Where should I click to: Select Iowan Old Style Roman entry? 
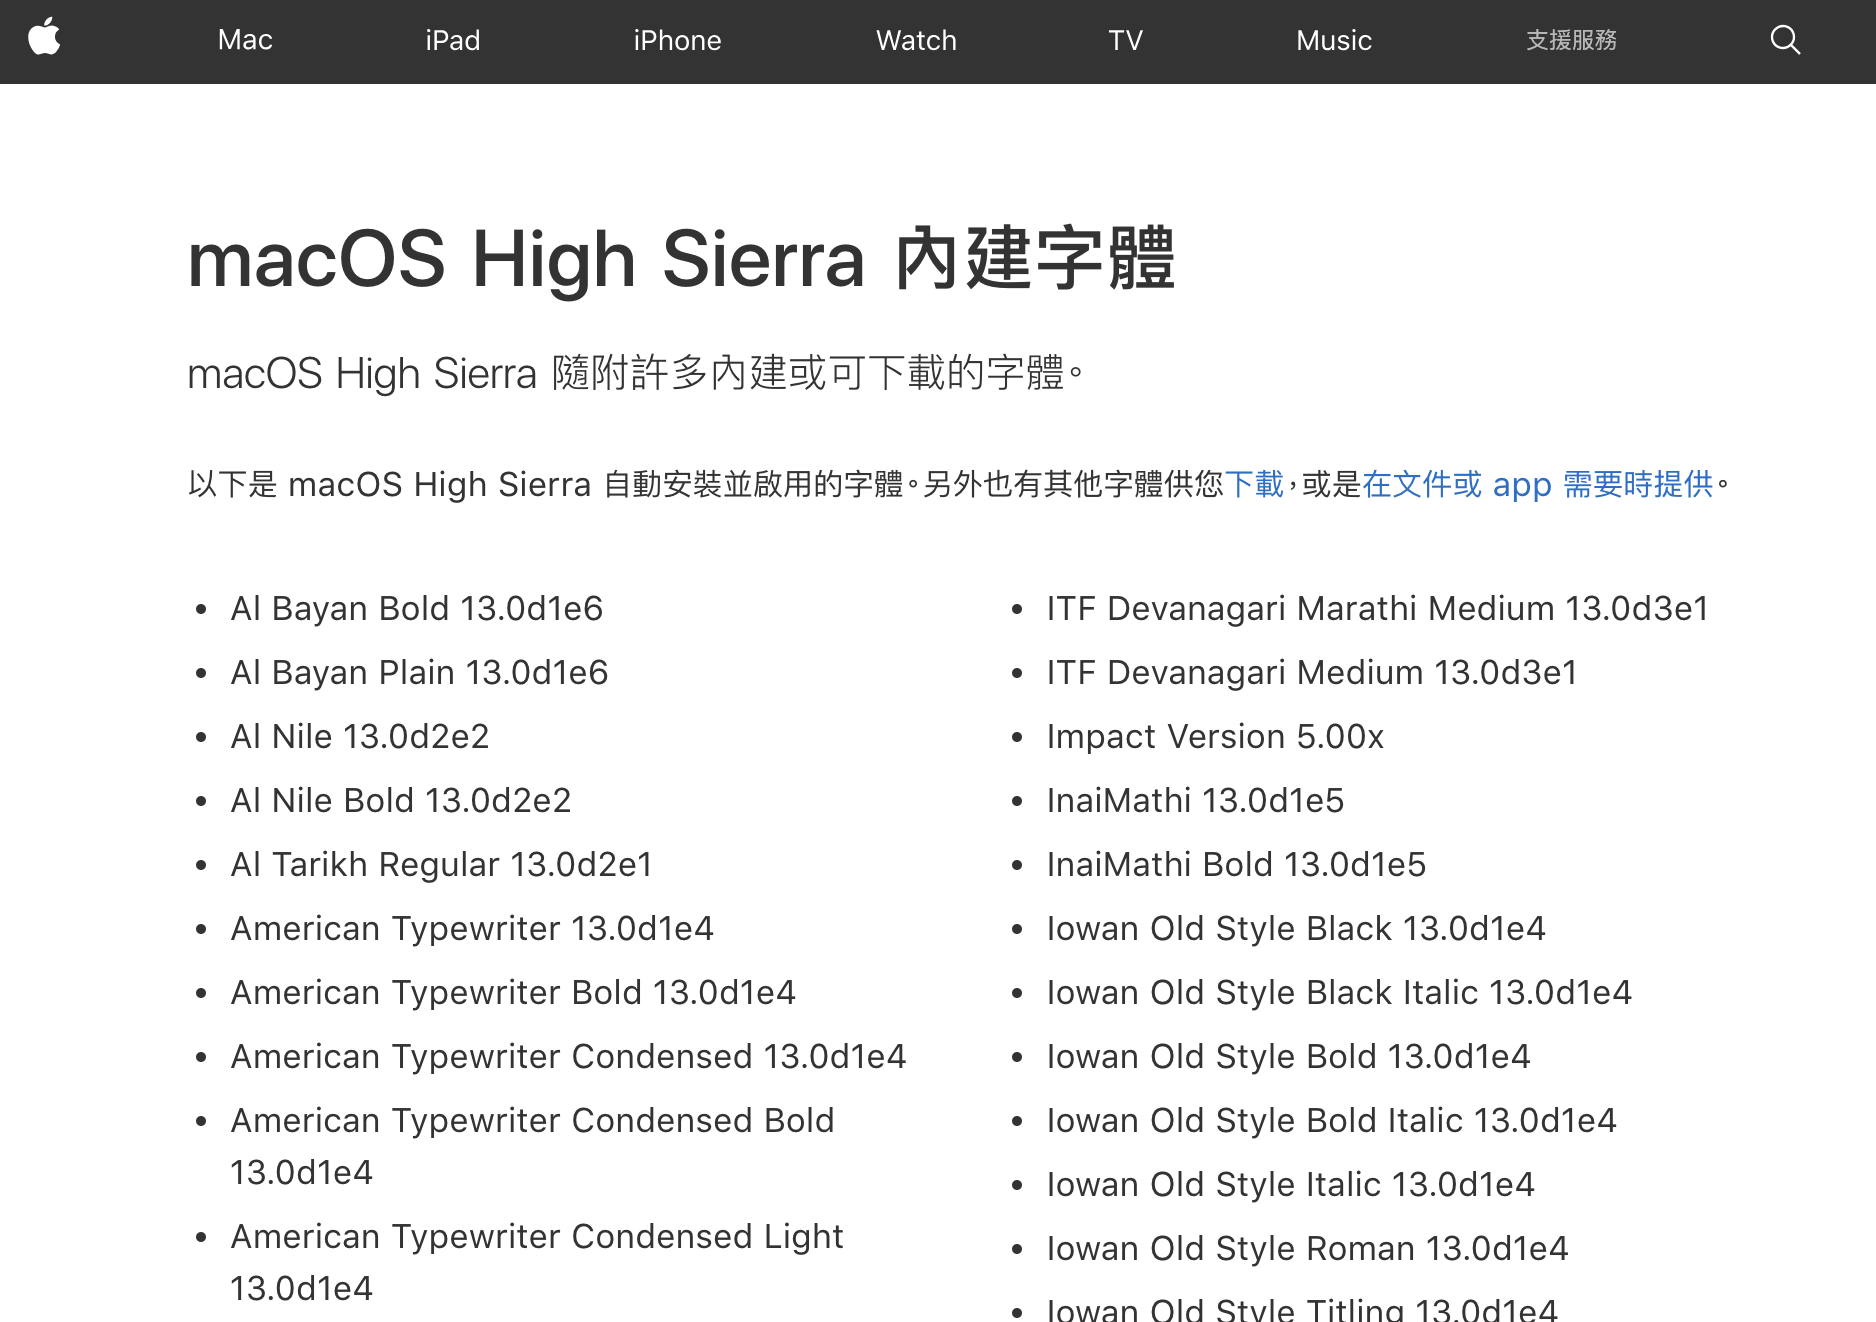[1307, 1248]
